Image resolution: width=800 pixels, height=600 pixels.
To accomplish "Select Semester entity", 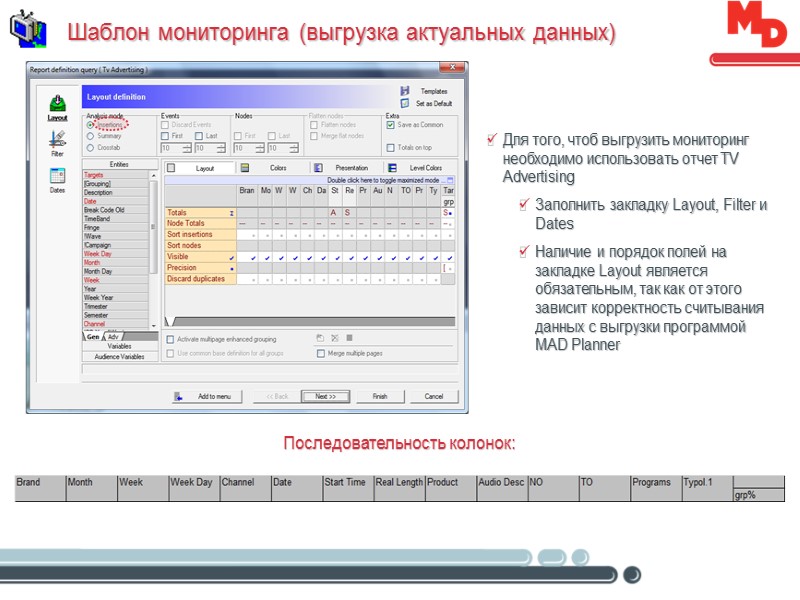I will 116,315.
